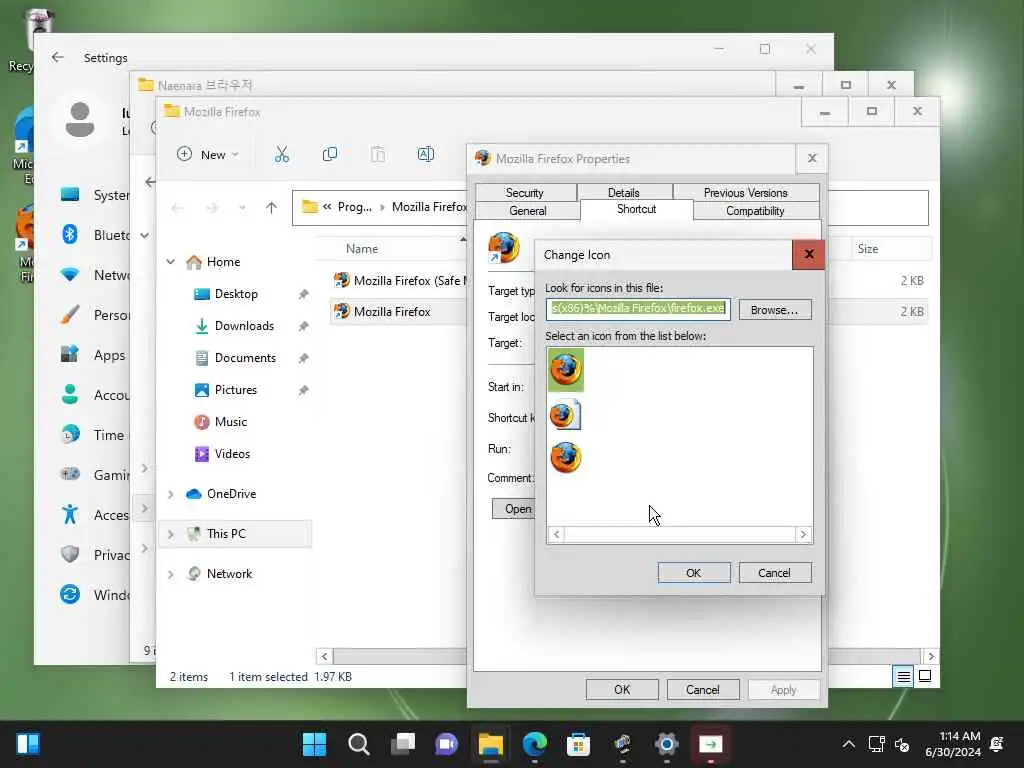Select the Shortcut tab

click(x=637, y=209)
